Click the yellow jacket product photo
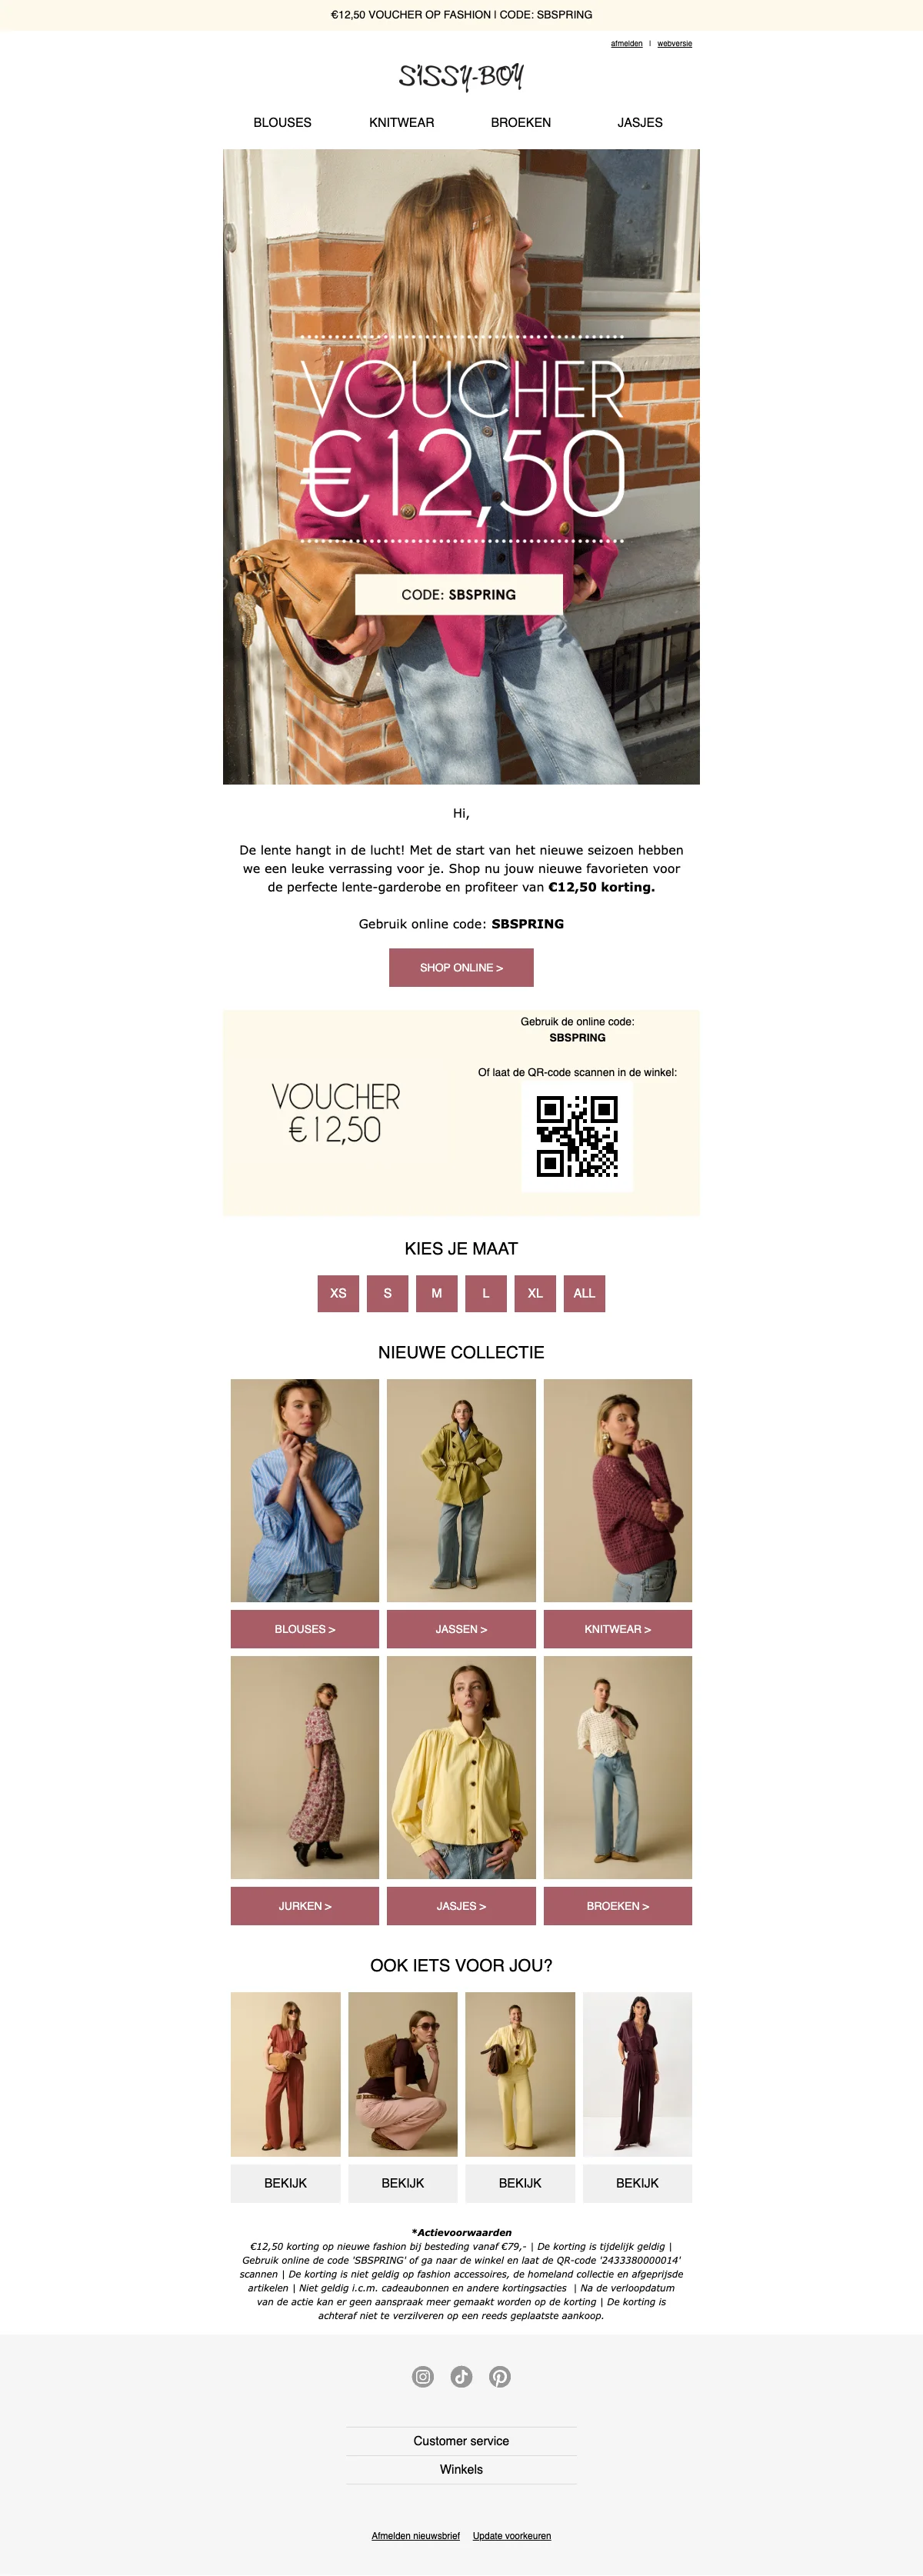923x2576 pixels. click(x=461, y=1767)
